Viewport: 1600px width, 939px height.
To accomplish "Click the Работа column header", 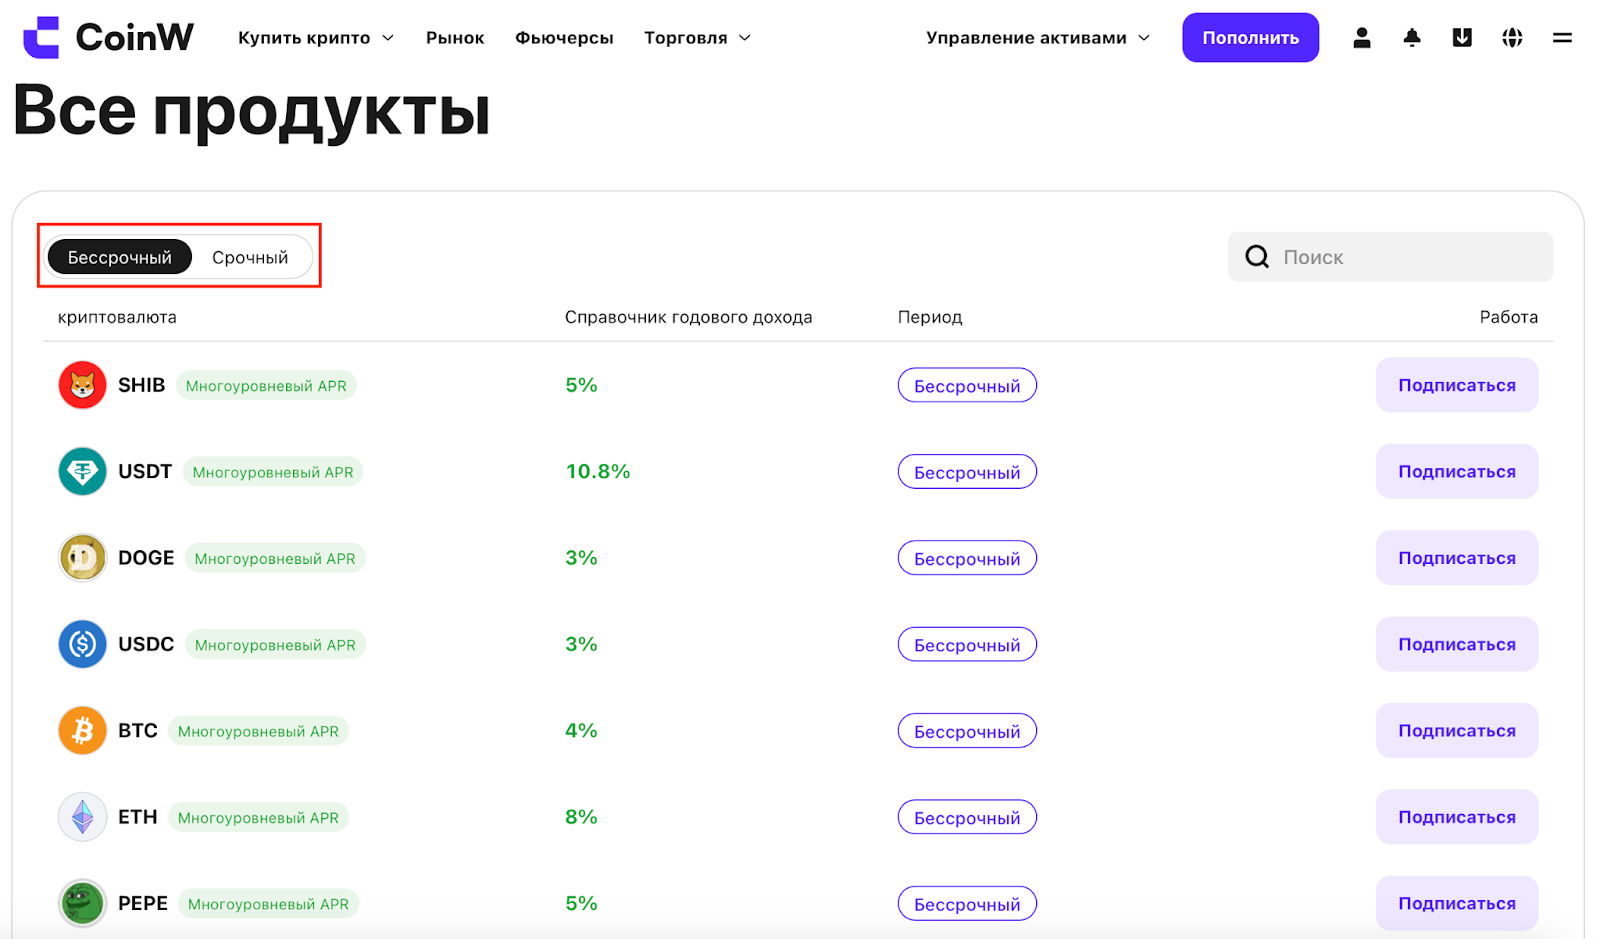I will (x=1508, y=317).
